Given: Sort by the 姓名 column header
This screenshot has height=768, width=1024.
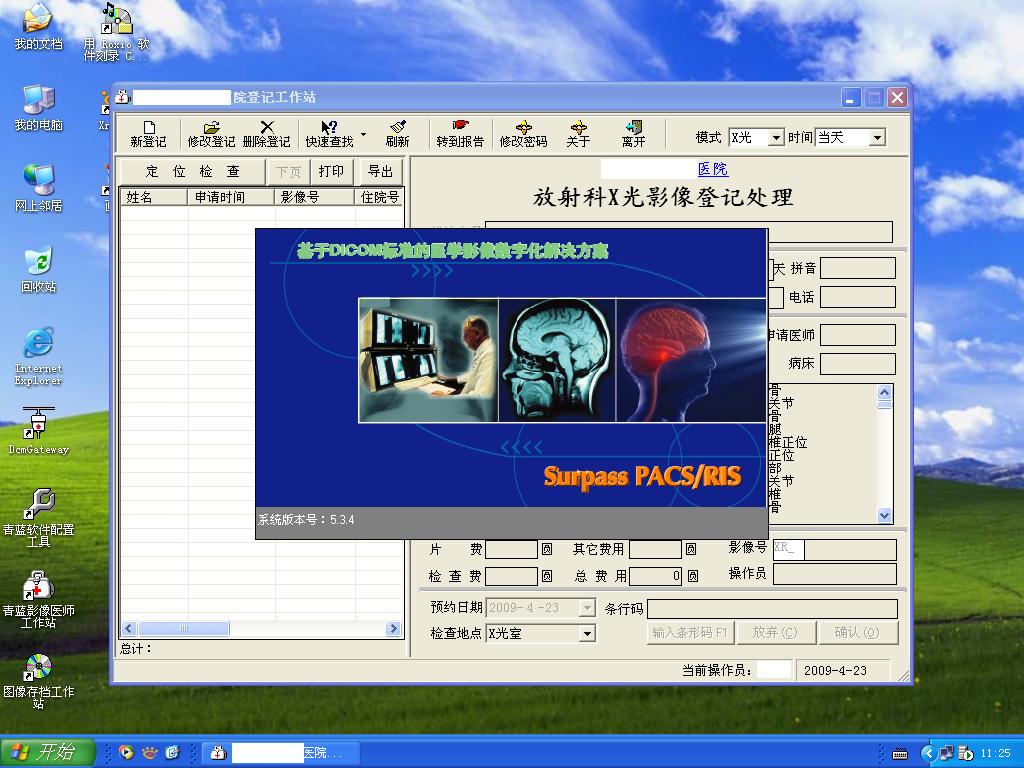Looking at the screenshot, I should tap(153, 197).
